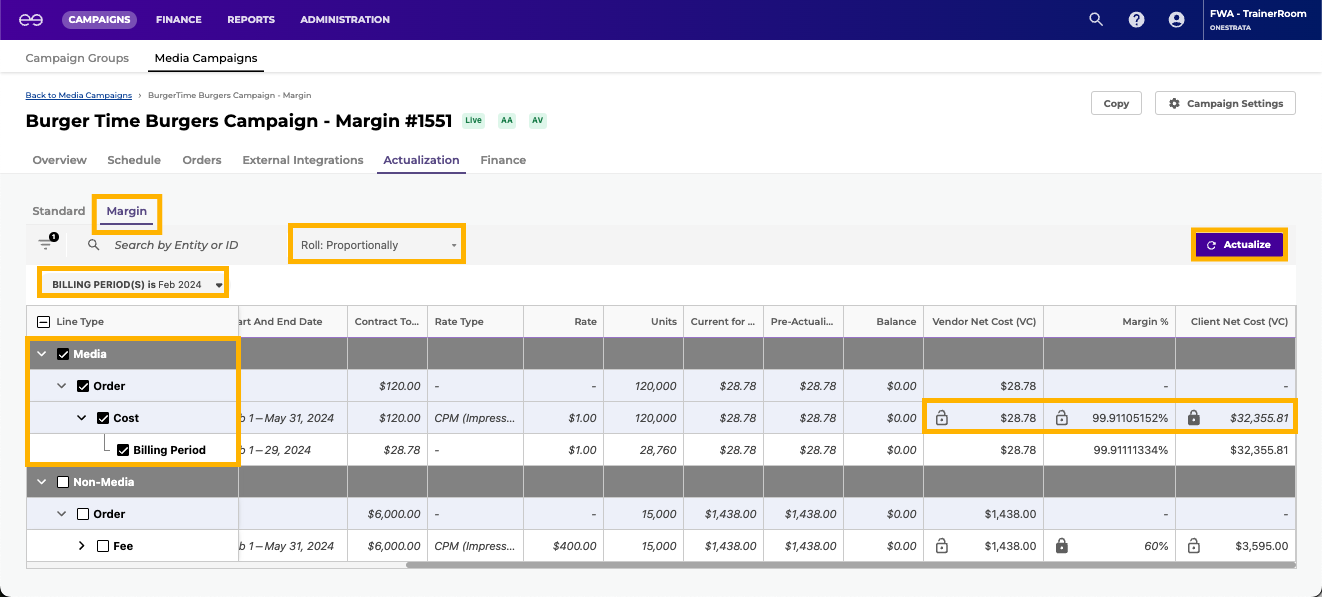Unlock Cost row Client Net Cost lock

(x=1193, y=418)
